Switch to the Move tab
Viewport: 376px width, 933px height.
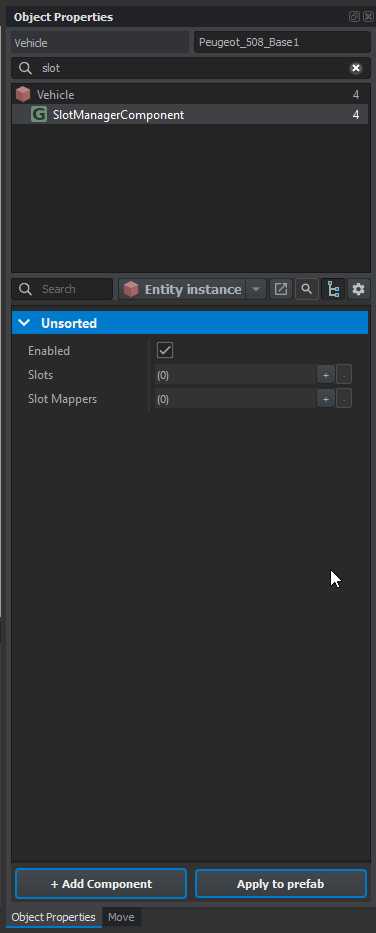pos(121,917)
